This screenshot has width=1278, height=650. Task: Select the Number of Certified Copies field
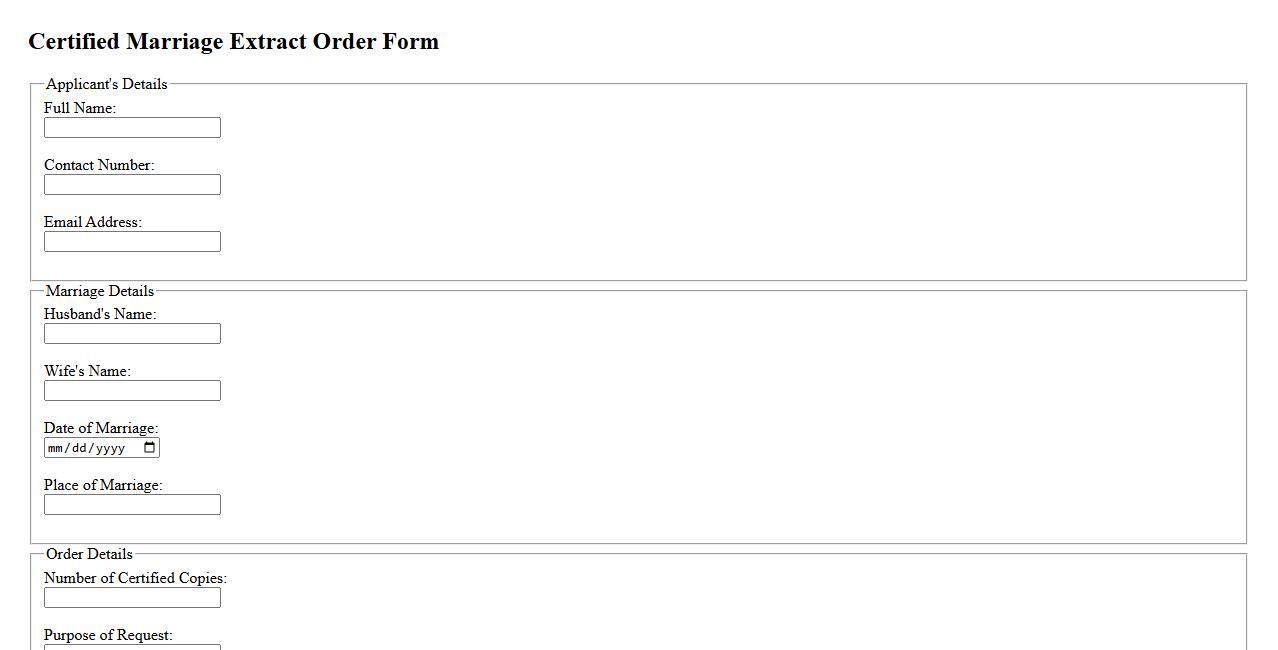click(132, 598)
